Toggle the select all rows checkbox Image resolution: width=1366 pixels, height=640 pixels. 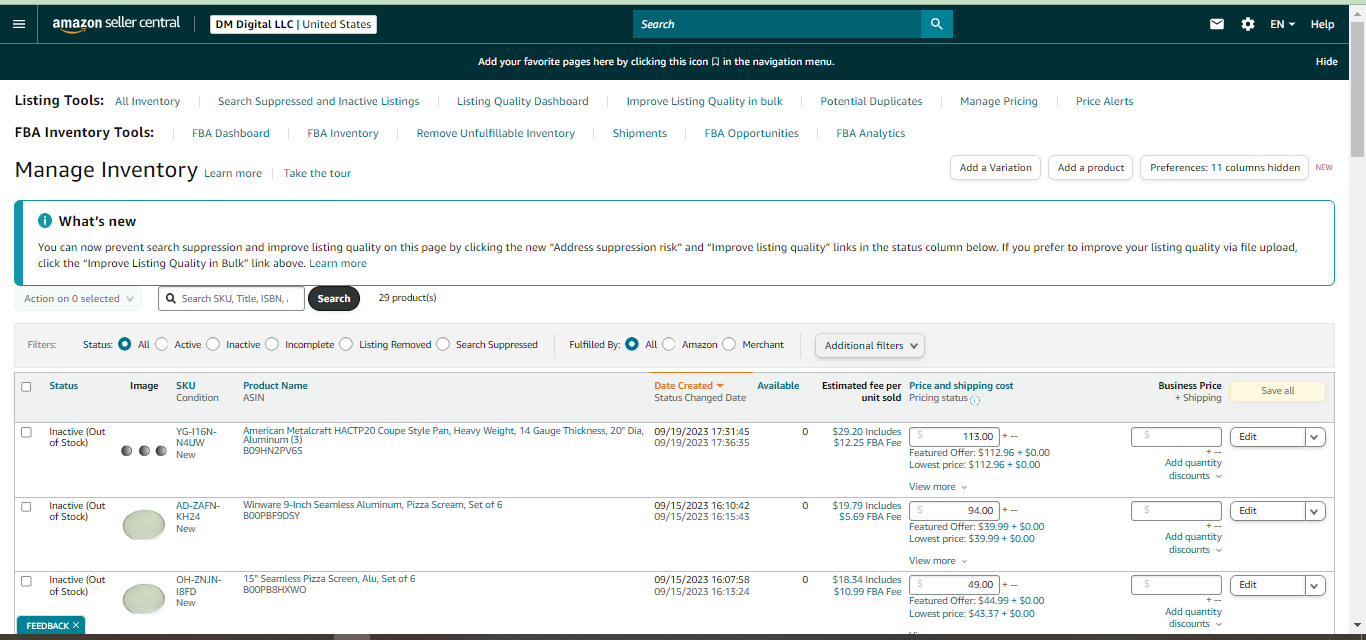pyautogui.click(x=26, y=387)
